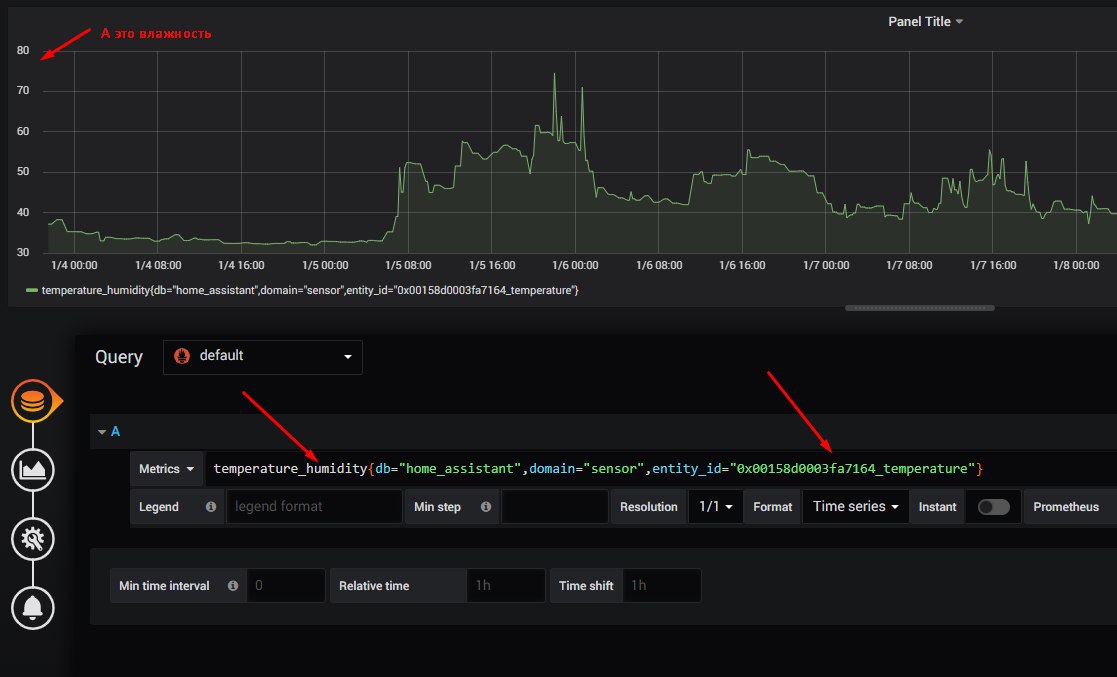Open the General settings gear-wrench icon
Image resolution: width=1117 pixels, height=677 pixels.
coord(33,539)
